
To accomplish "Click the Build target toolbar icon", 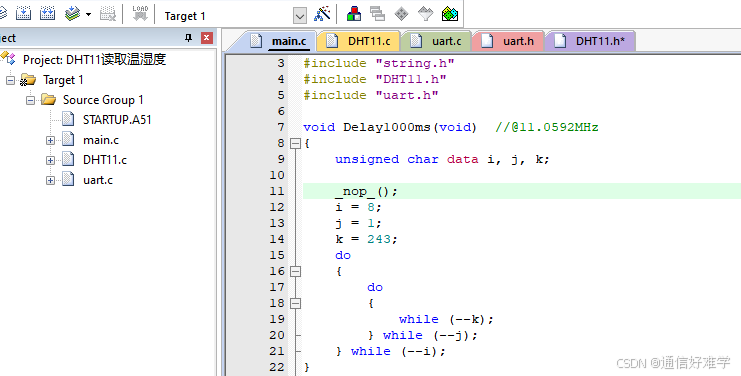I will pyautogui.click(x=24, y=13).
